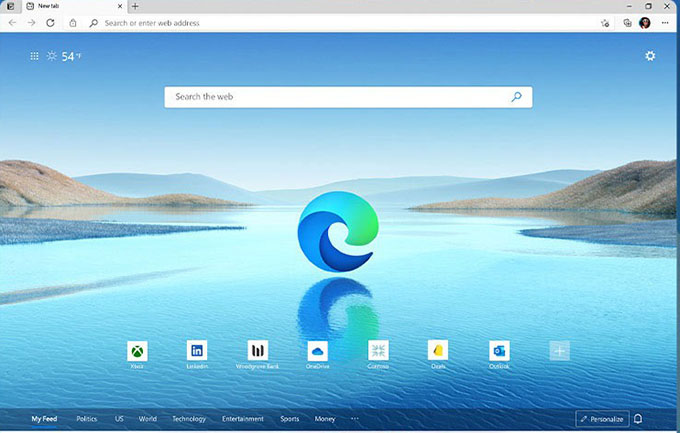
Task: Open the Outlook quick link
Action: (499, 355)
